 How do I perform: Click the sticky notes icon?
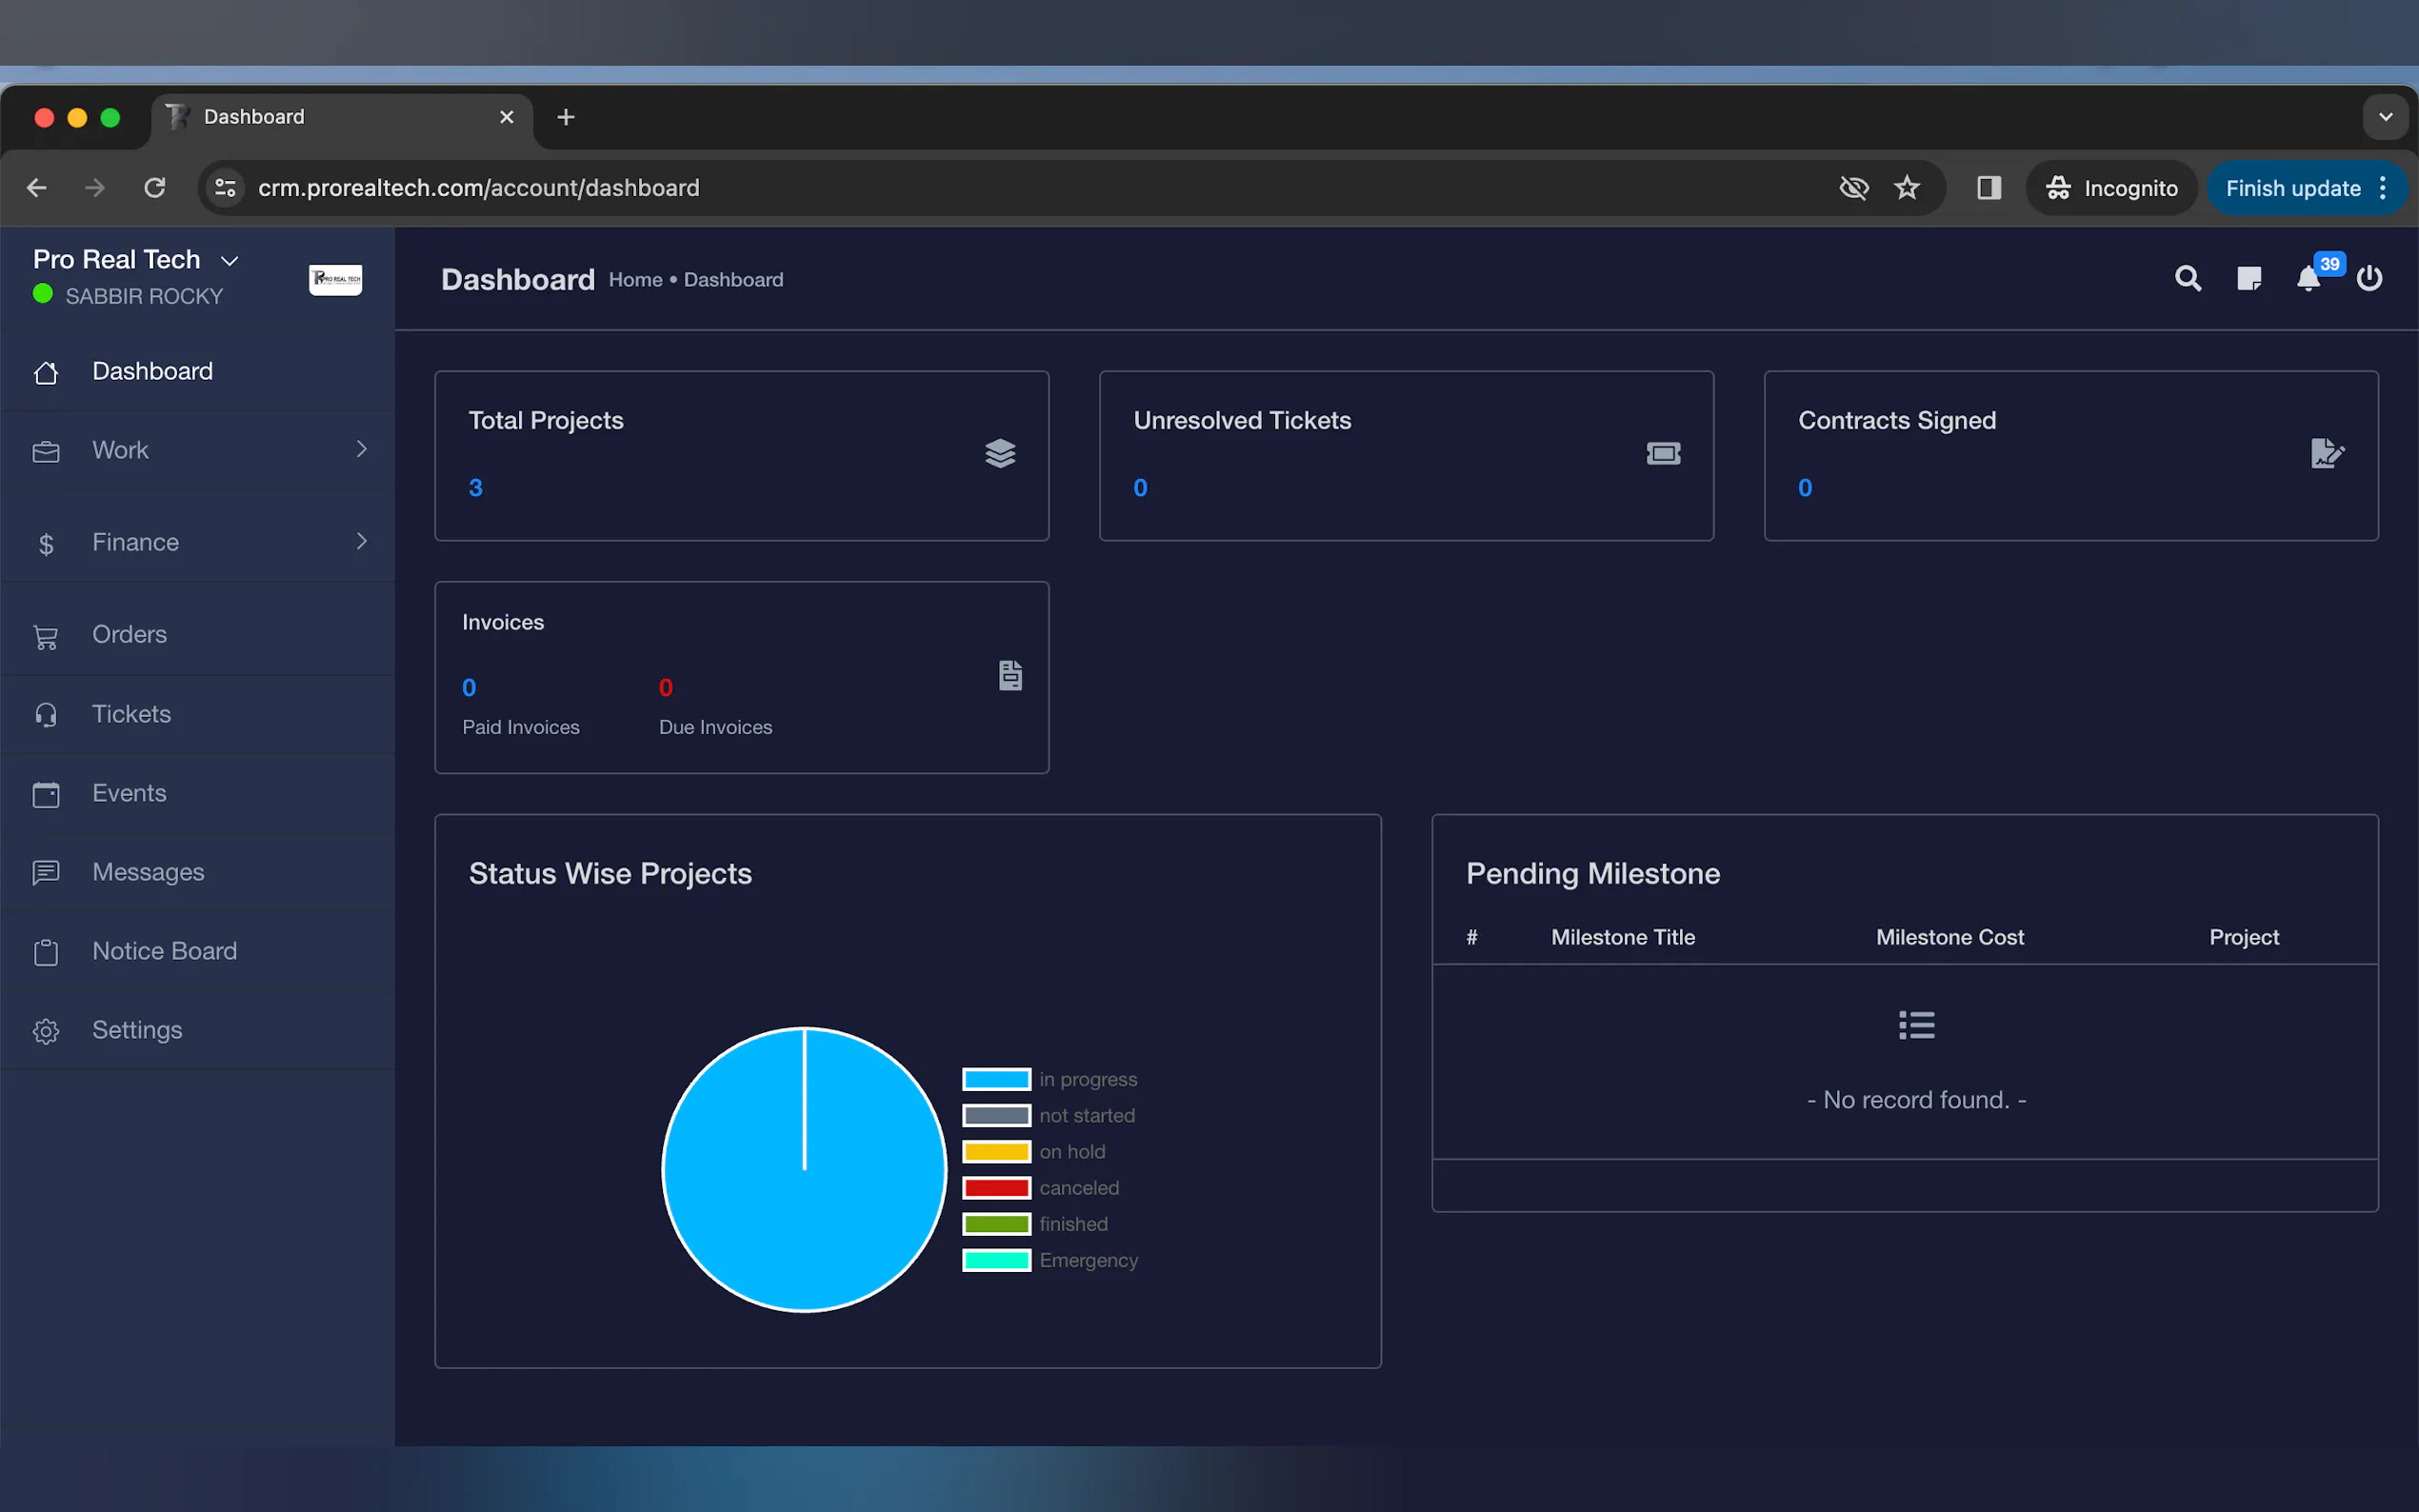coord(2248,279)
